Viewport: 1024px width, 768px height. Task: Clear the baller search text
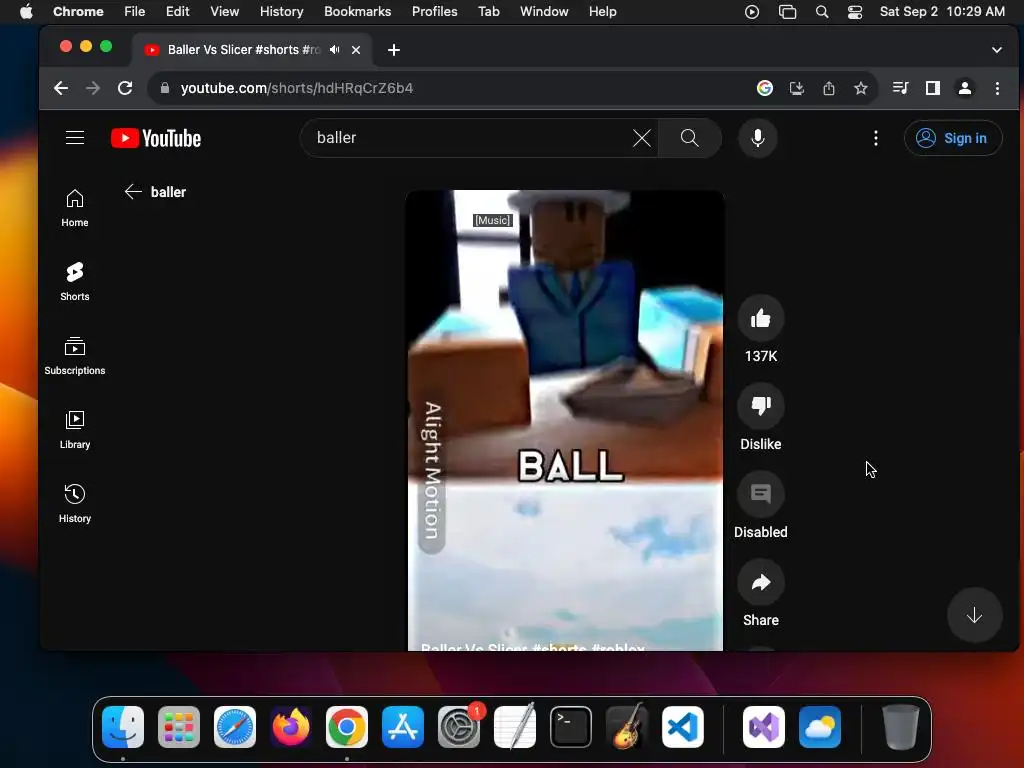(x=642, y=138)
